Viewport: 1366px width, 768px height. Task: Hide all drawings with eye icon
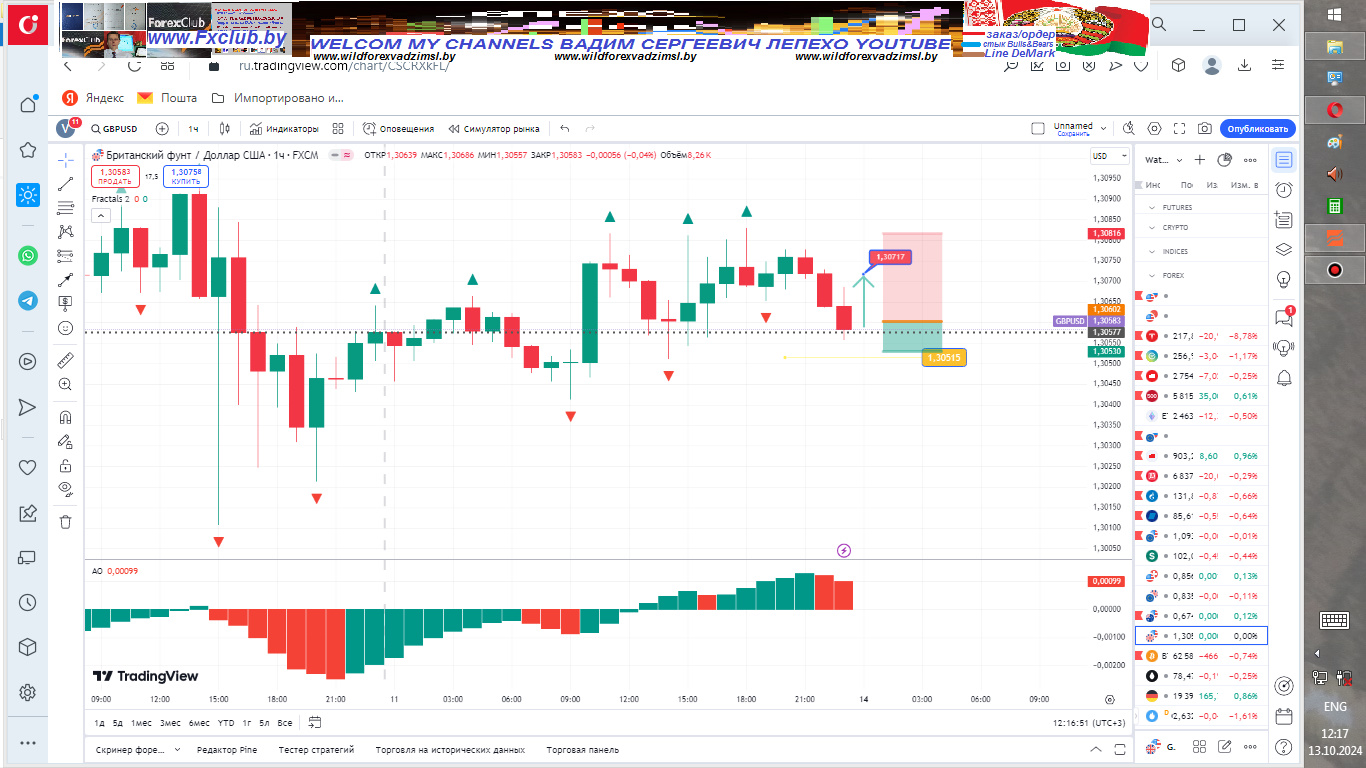coord(65,489)
